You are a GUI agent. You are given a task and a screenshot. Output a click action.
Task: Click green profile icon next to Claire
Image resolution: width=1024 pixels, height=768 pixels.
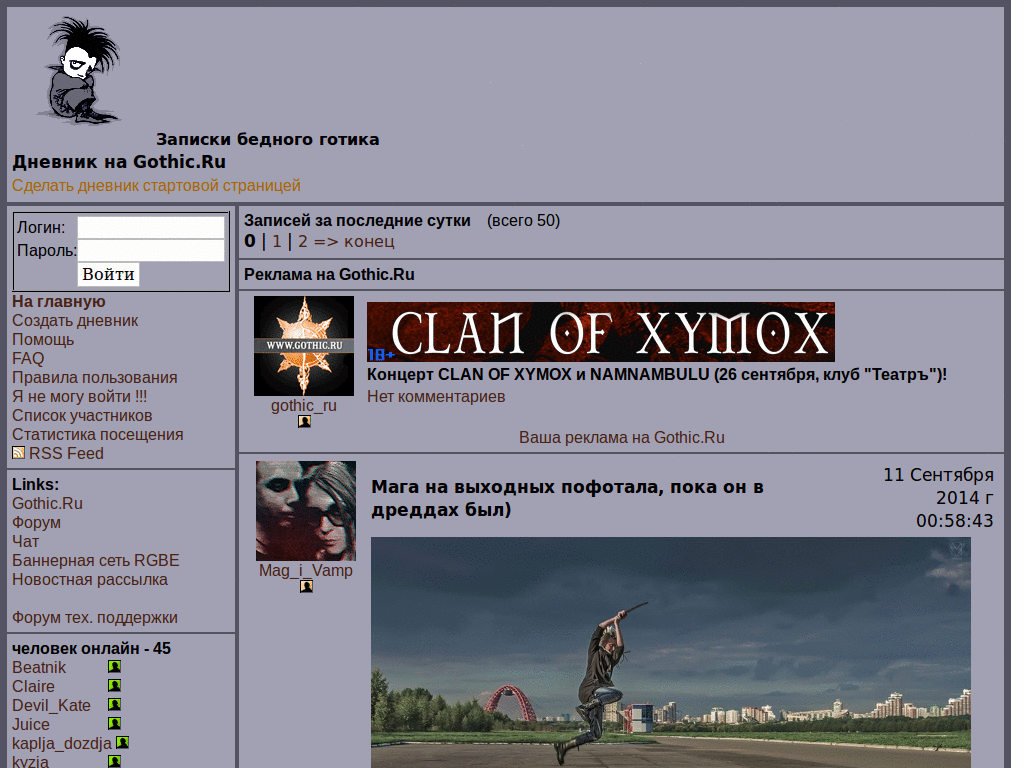tap(114, 686)
